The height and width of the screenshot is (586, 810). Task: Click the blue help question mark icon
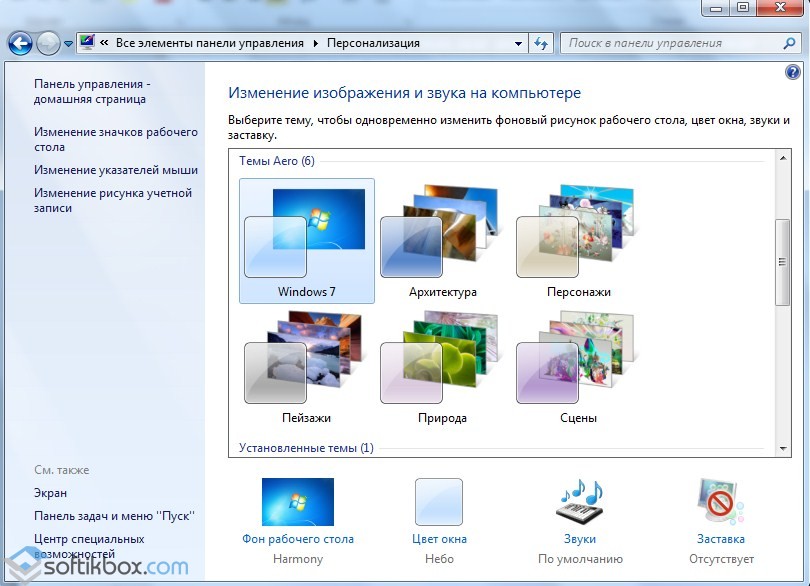(793, 72)
